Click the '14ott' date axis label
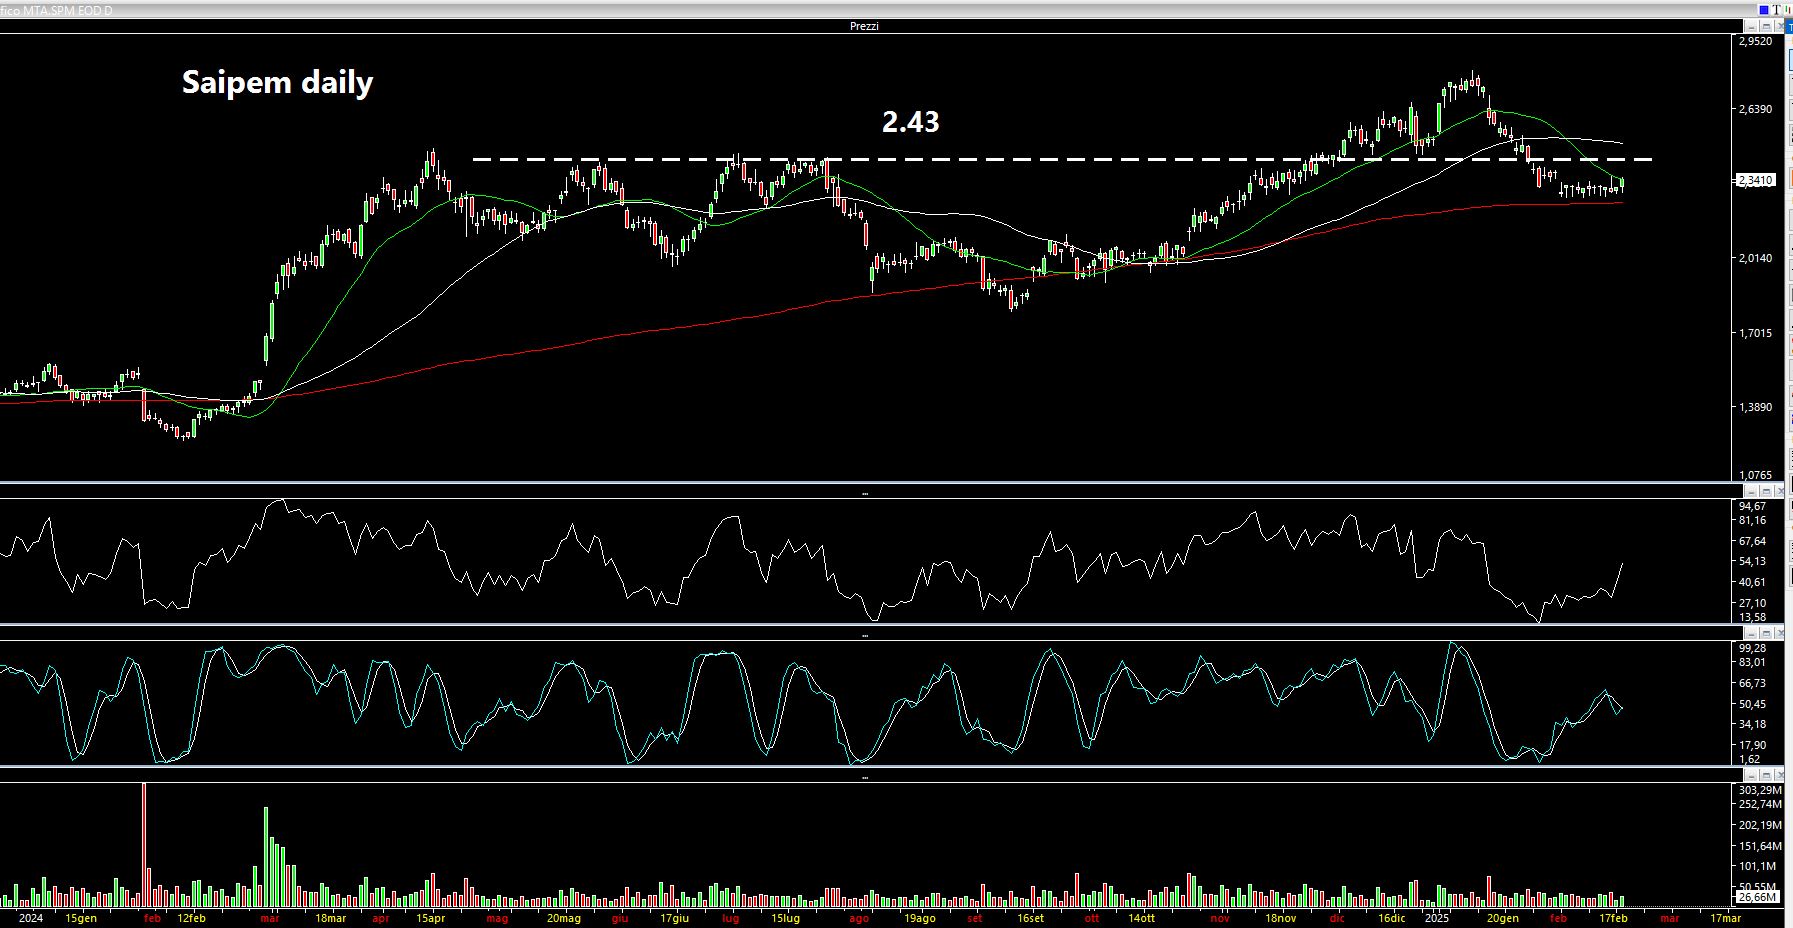This screenshot has width=1793, height=928. click(x=1142, y=918)
